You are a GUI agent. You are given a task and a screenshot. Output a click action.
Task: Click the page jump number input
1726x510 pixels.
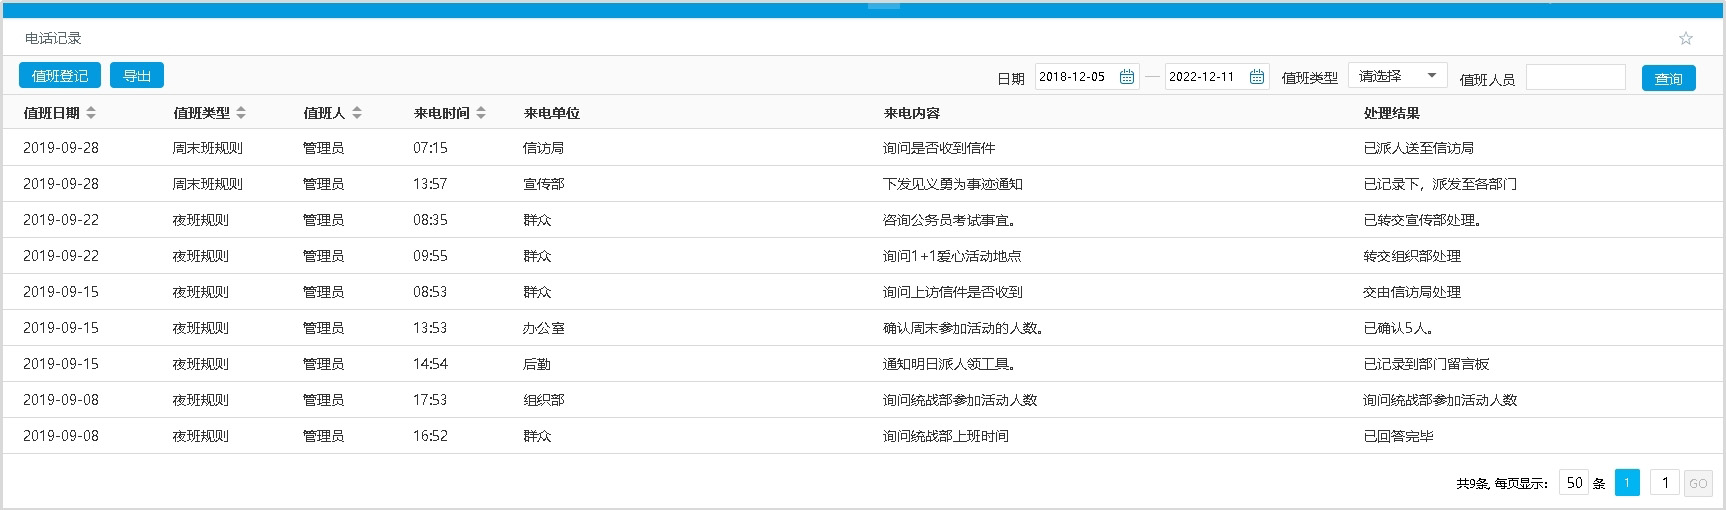[1664, 483]
